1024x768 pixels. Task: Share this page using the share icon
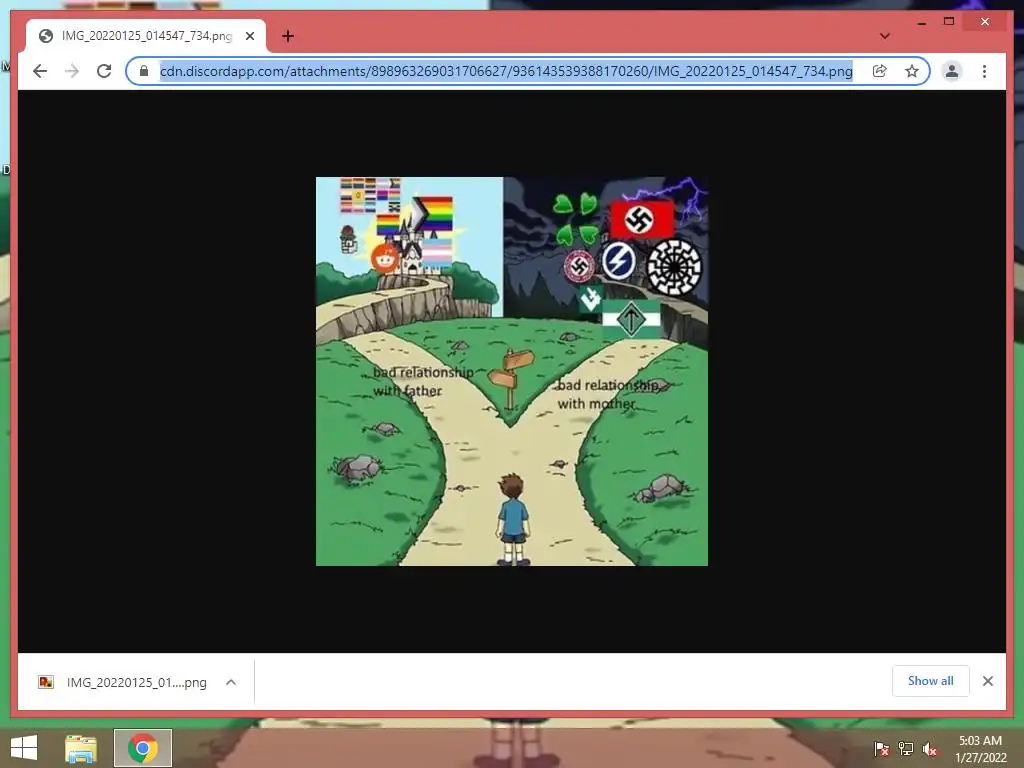point(880,71)
